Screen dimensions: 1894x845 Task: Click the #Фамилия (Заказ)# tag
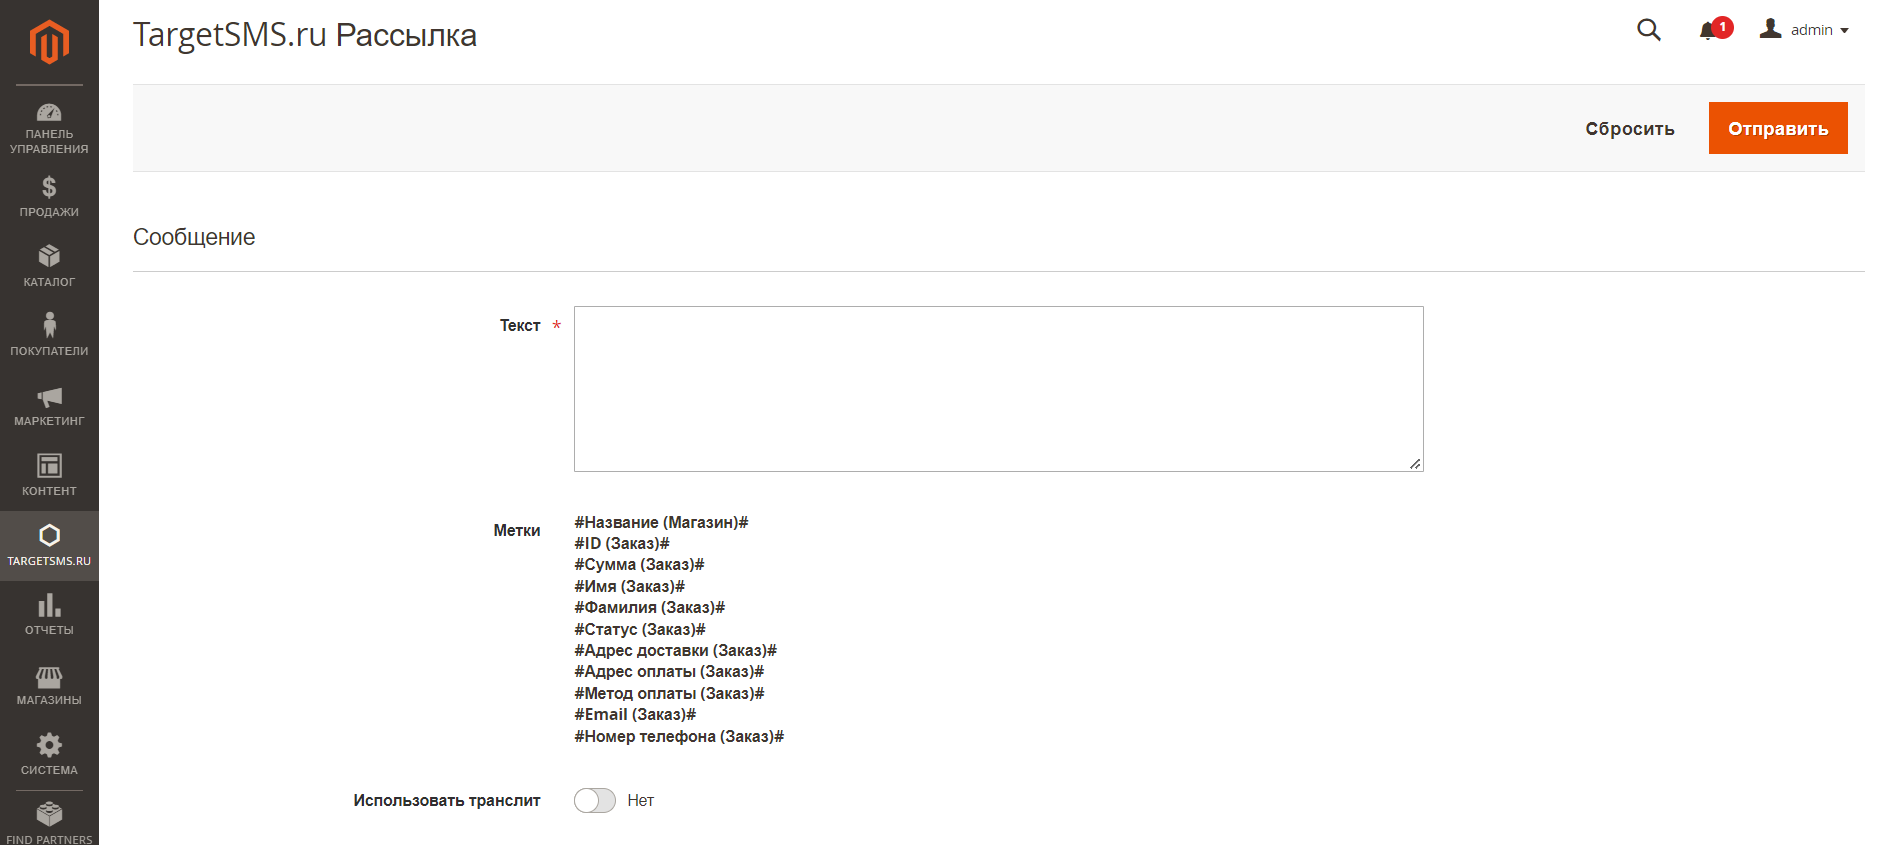tap(649, 608)
